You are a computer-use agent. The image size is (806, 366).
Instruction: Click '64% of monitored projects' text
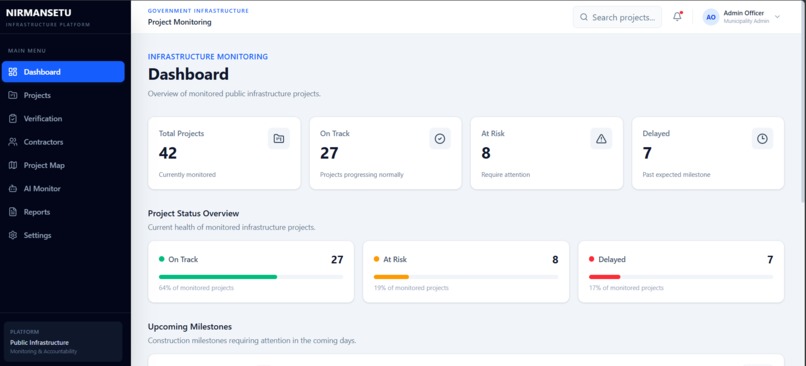196,288
